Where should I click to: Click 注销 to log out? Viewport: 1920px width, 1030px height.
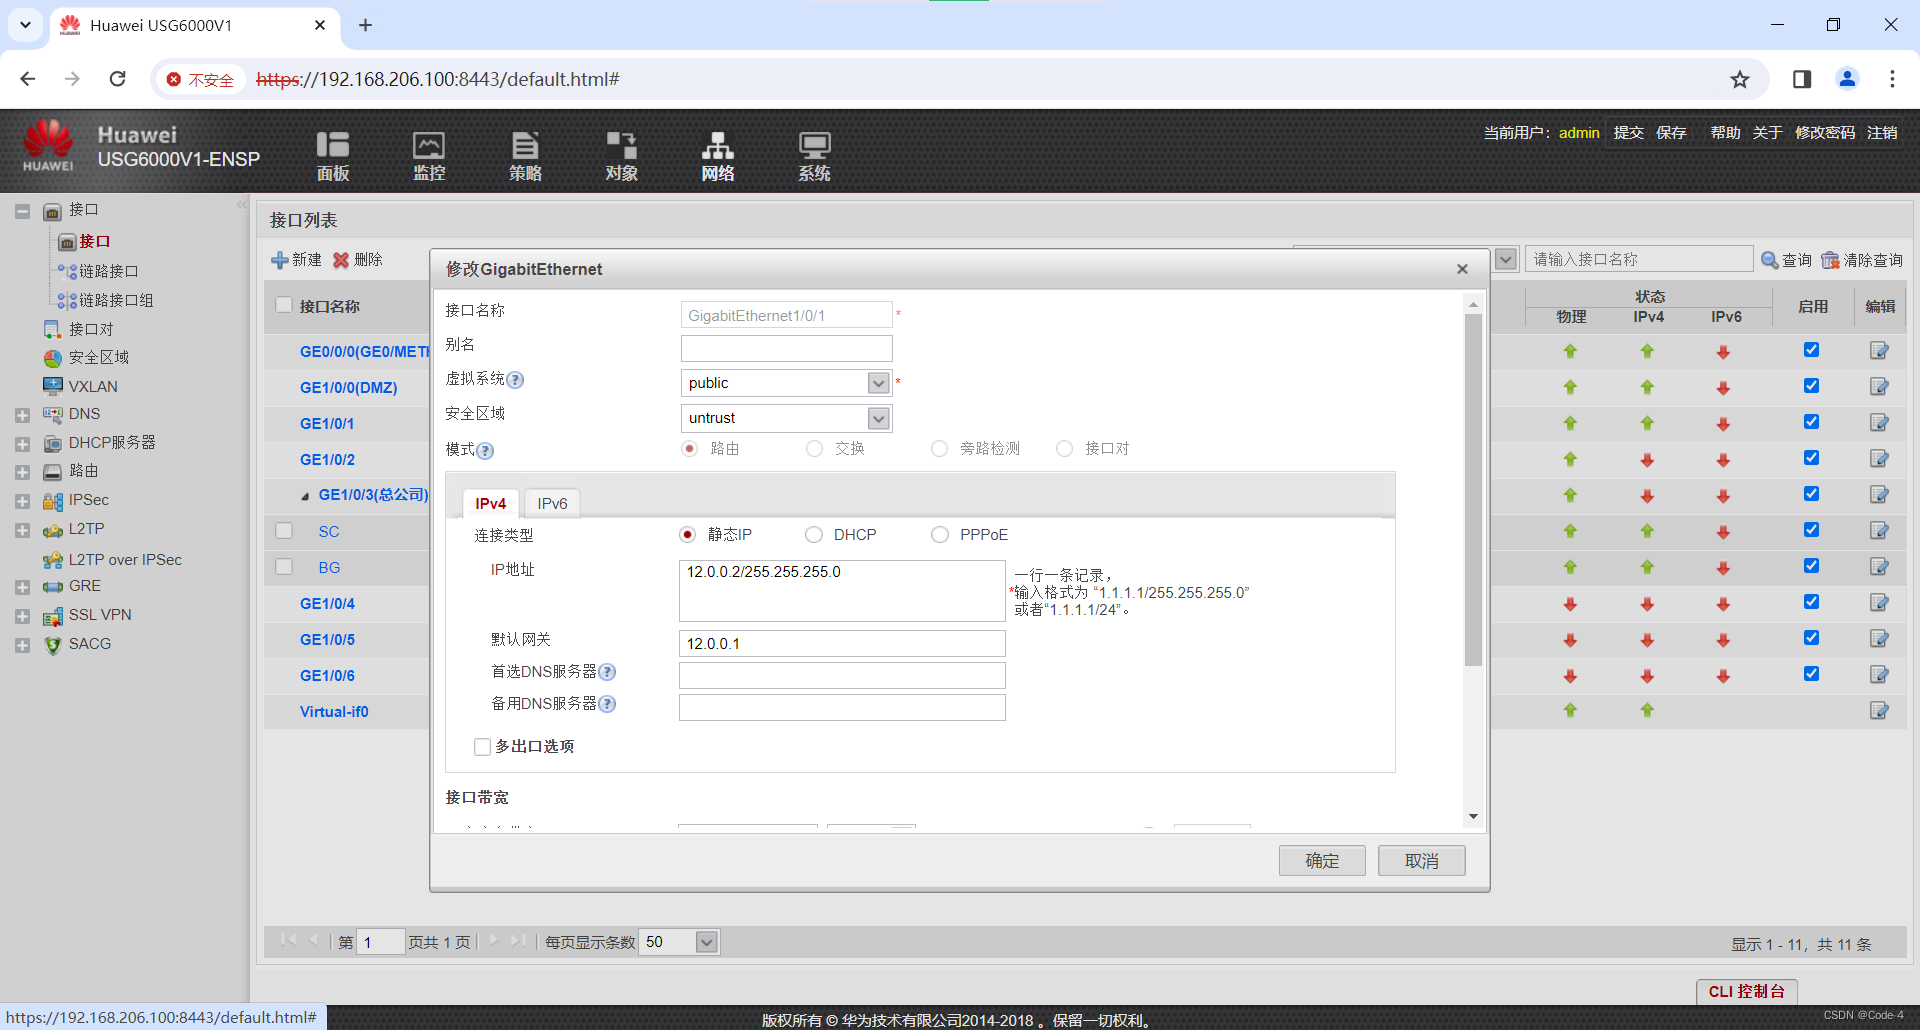[1882, 132]
